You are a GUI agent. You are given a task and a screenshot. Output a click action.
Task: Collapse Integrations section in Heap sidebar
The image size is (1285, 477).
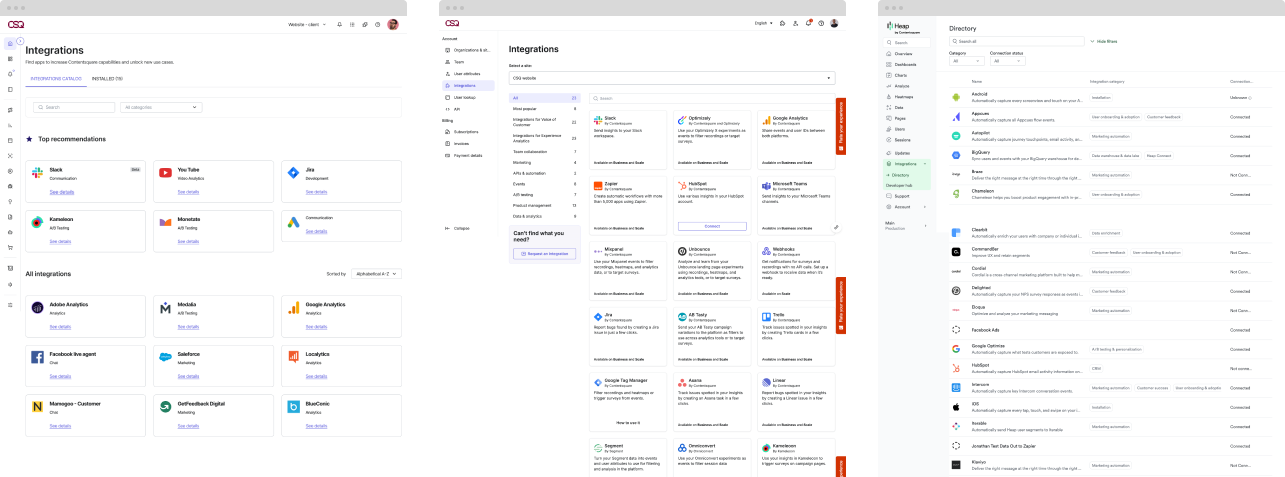coord(926,163)
